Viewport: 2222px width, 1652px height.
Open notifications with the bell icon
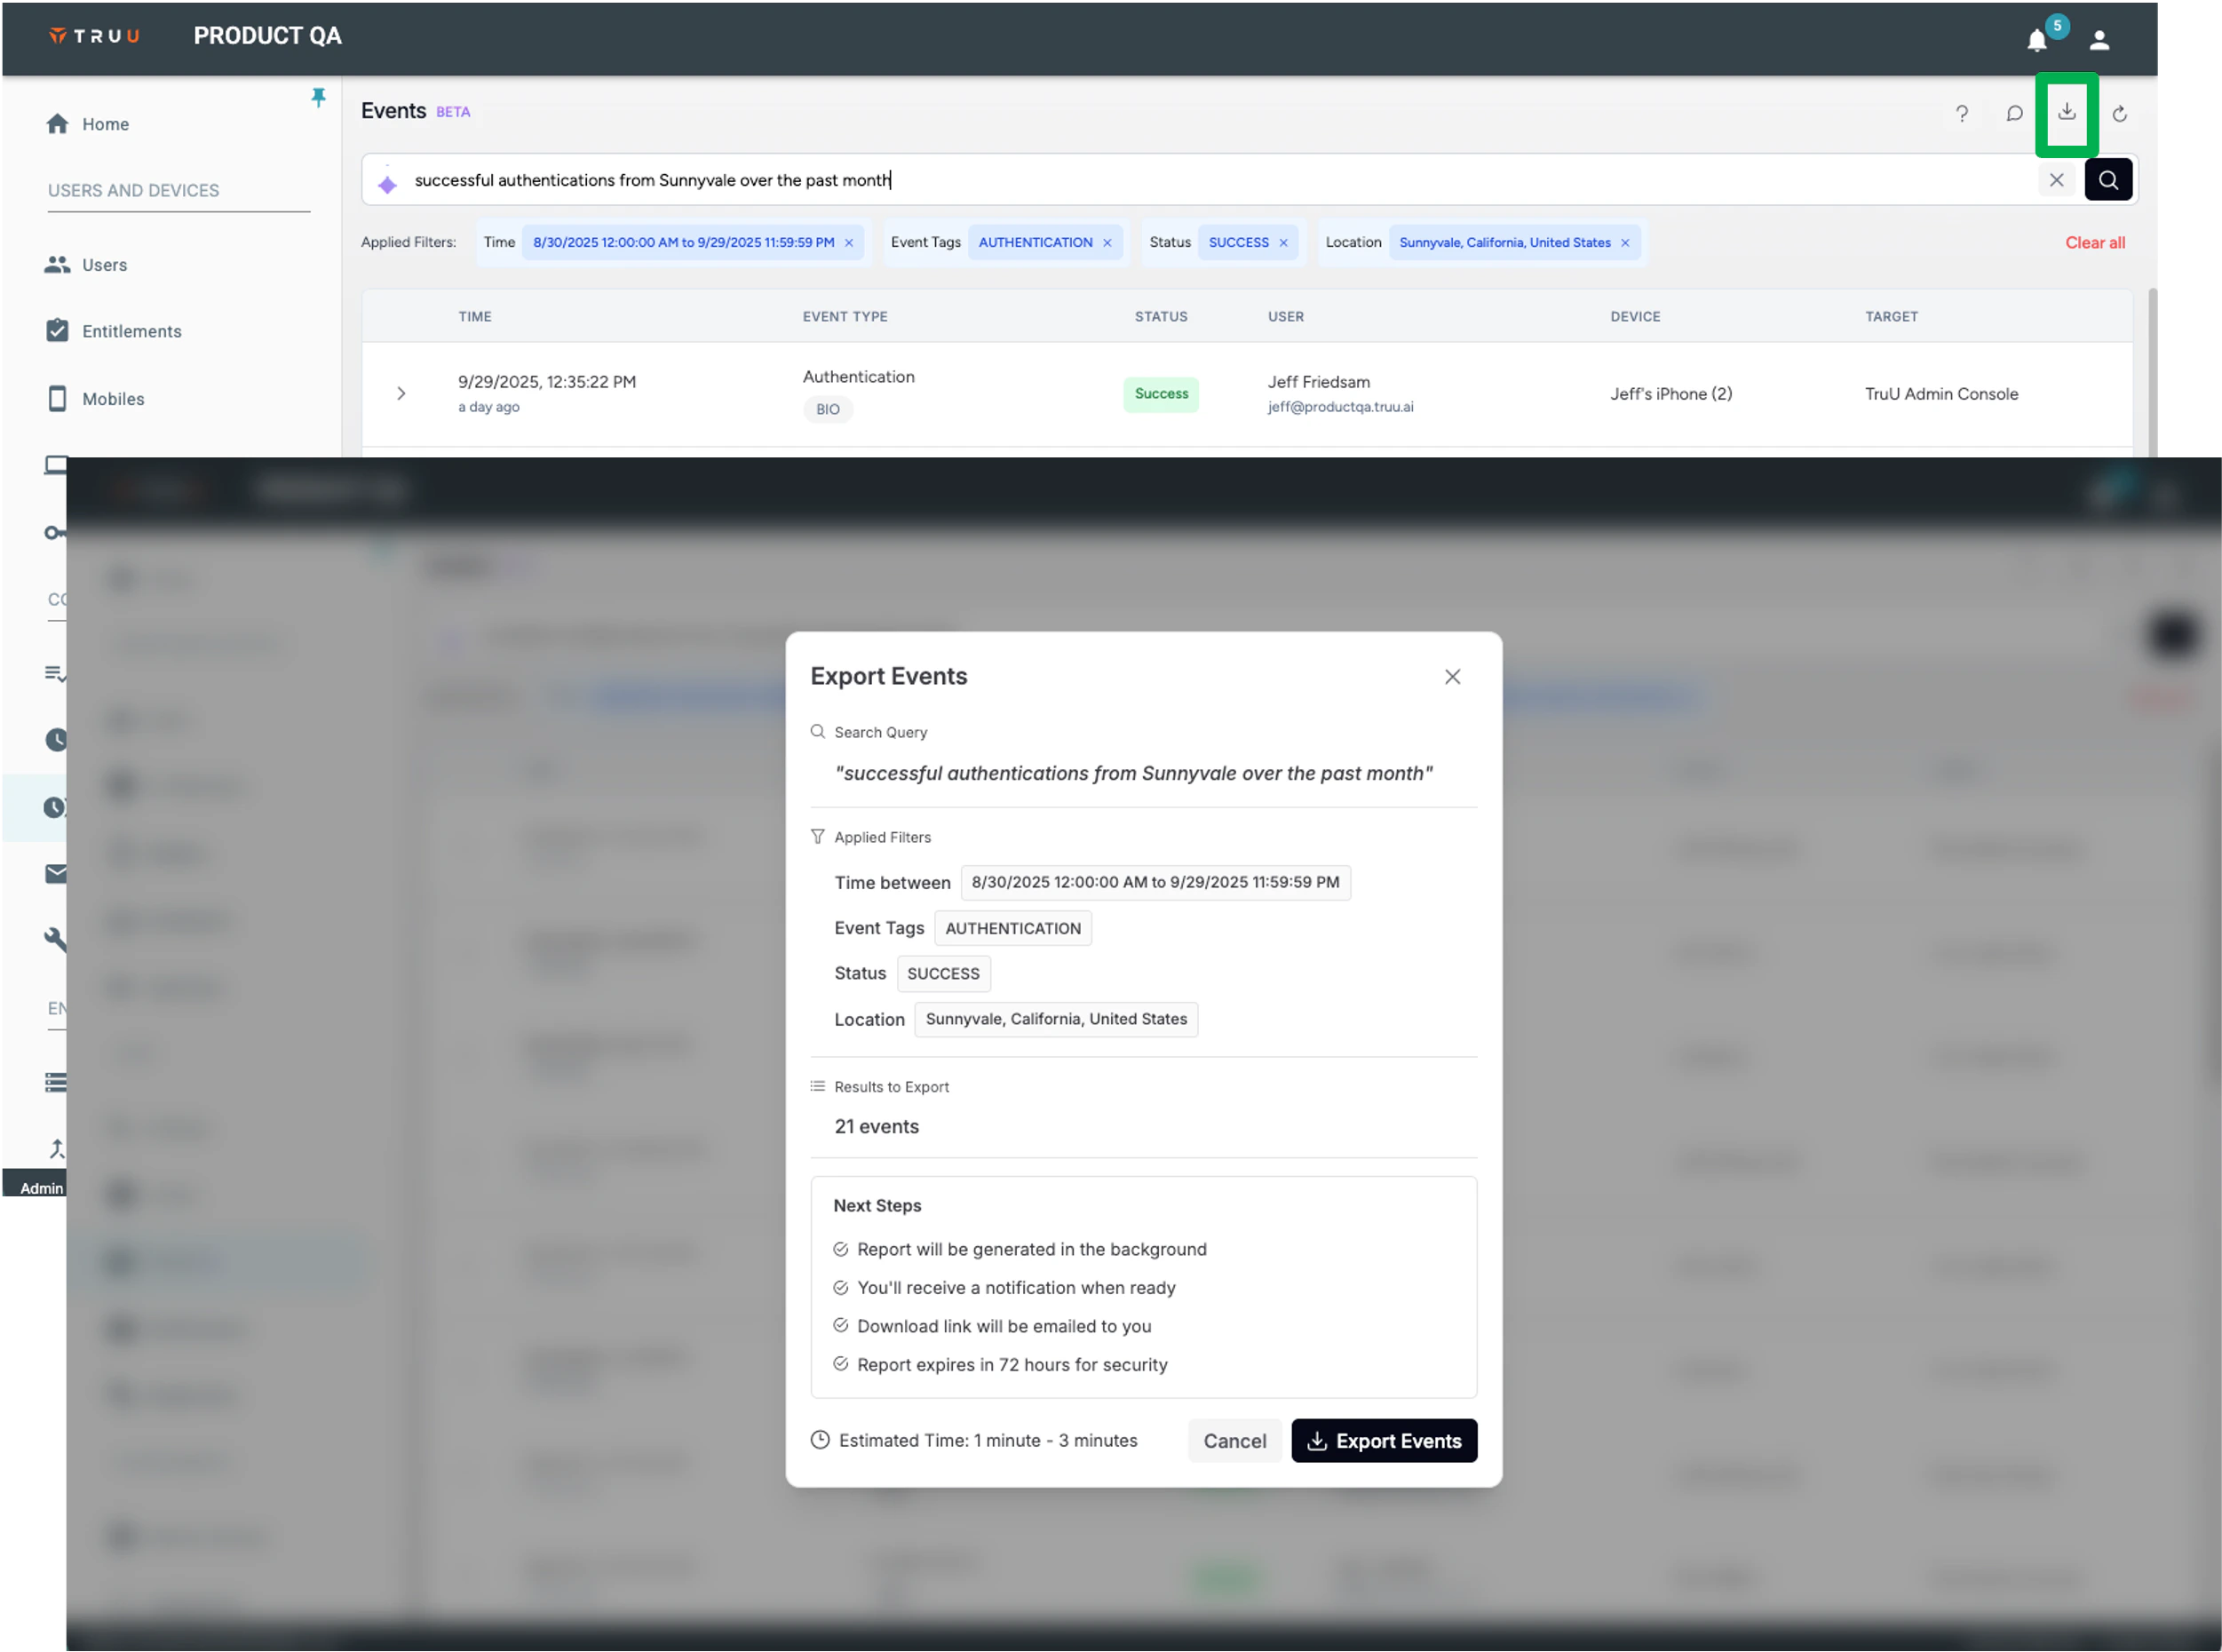click(x=2037, y=40)
